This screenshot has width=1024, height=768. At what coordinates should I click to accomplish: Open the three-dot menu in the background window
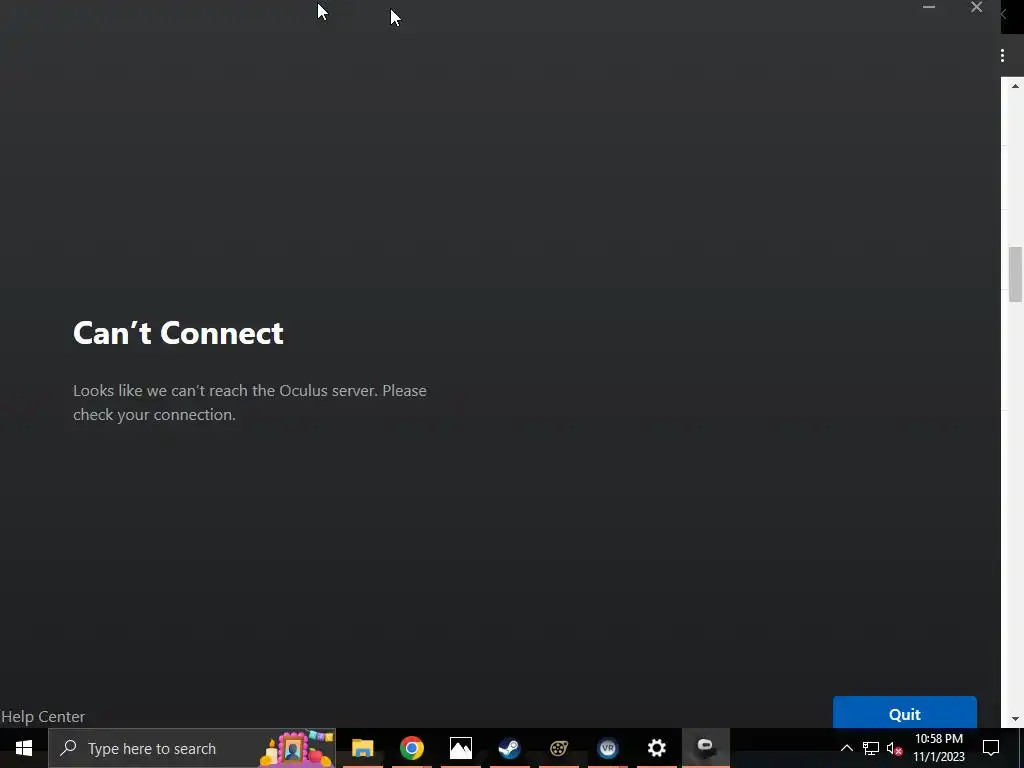click(1002, 56)
